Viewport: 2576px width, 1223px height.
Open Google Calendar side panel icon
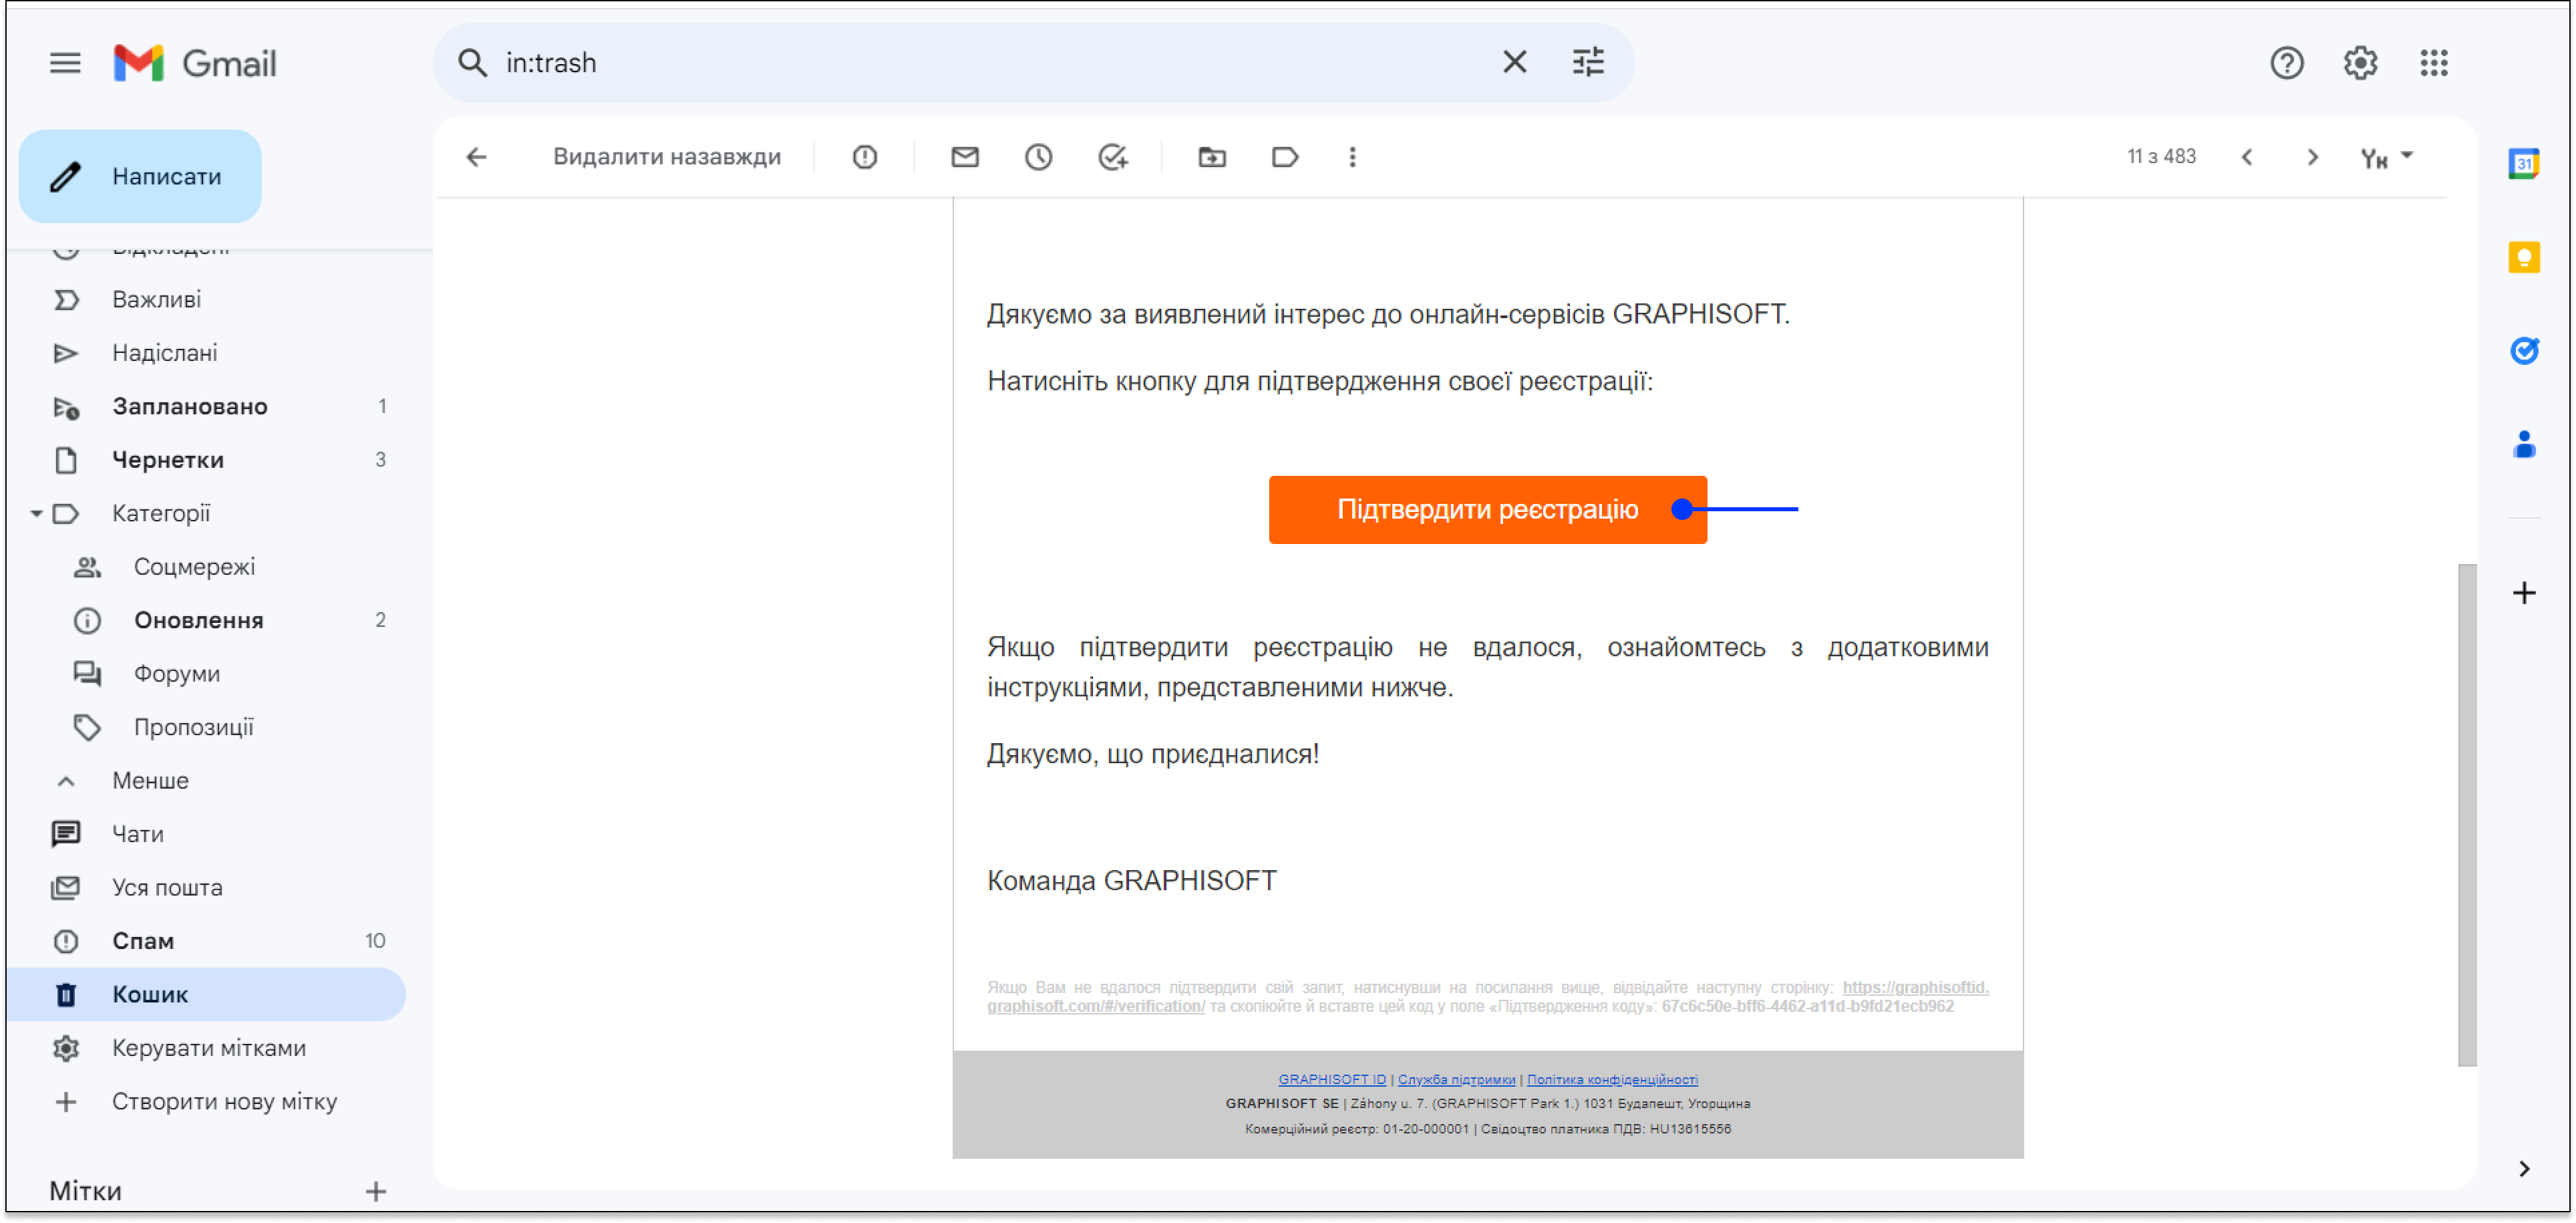(x=2523, y=163)
